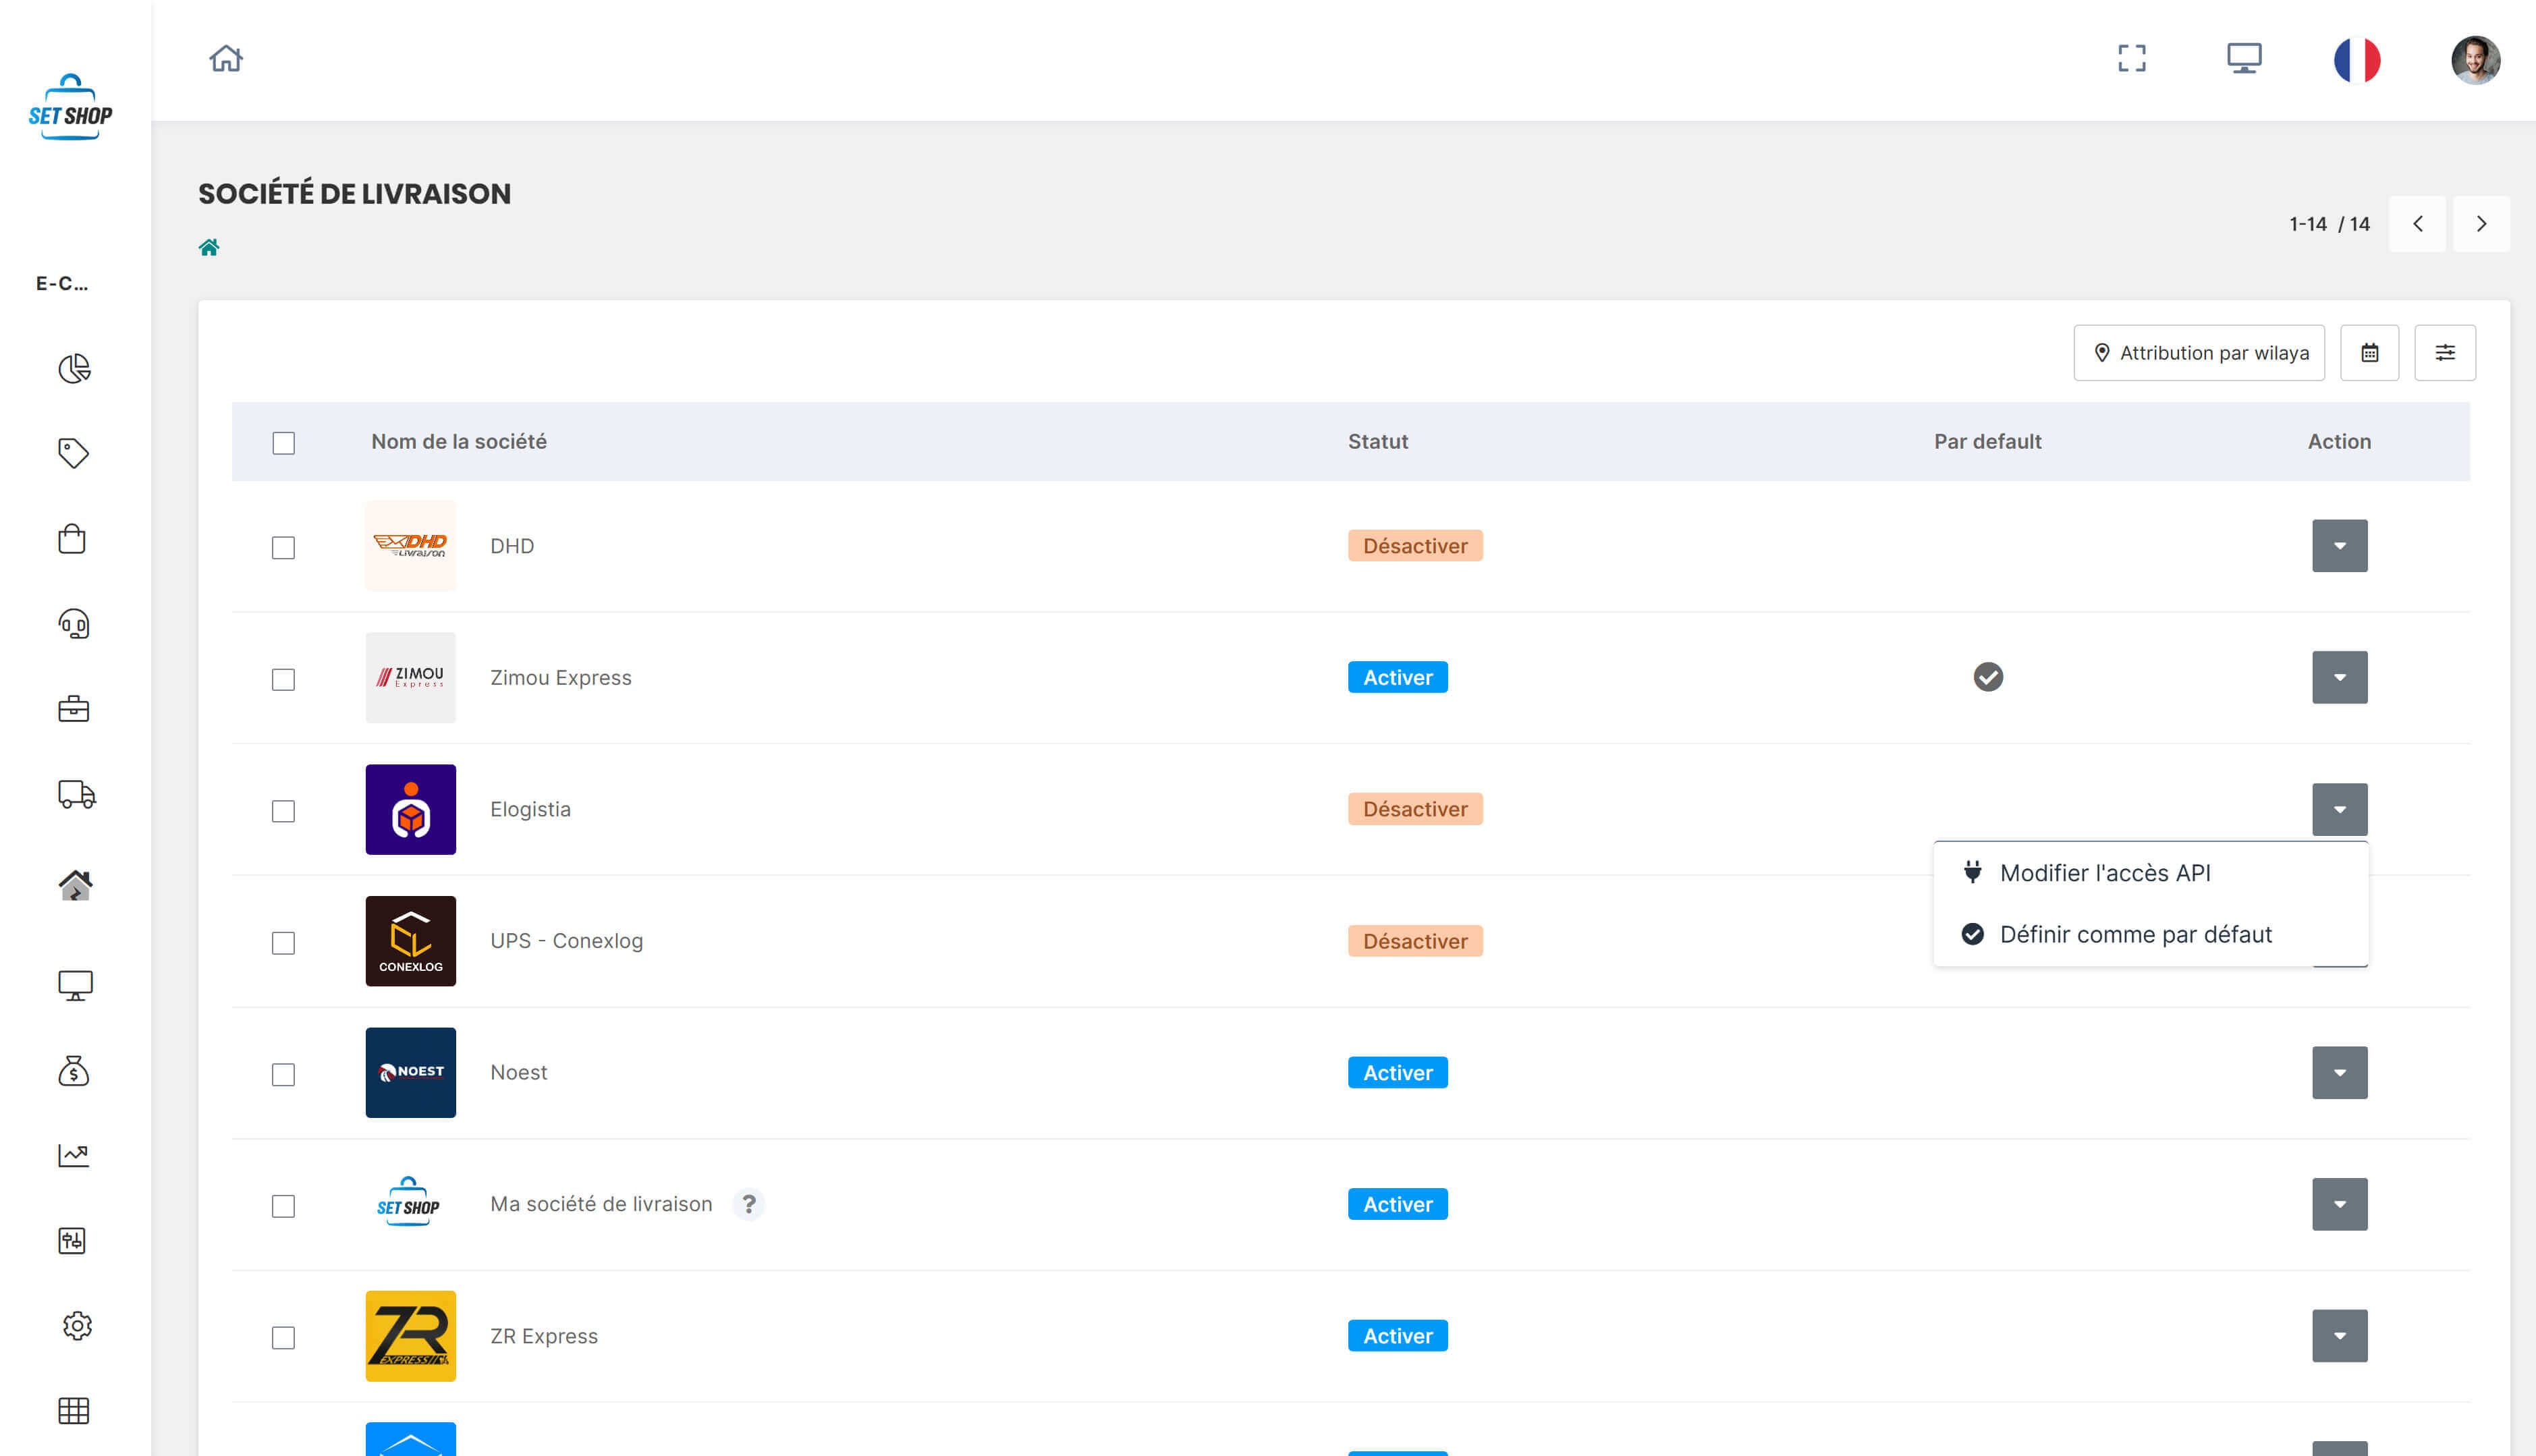Expand the action dropdown for Noest
The width and height of the screenshot is (2536, 1456).
pos(2340,1072)
